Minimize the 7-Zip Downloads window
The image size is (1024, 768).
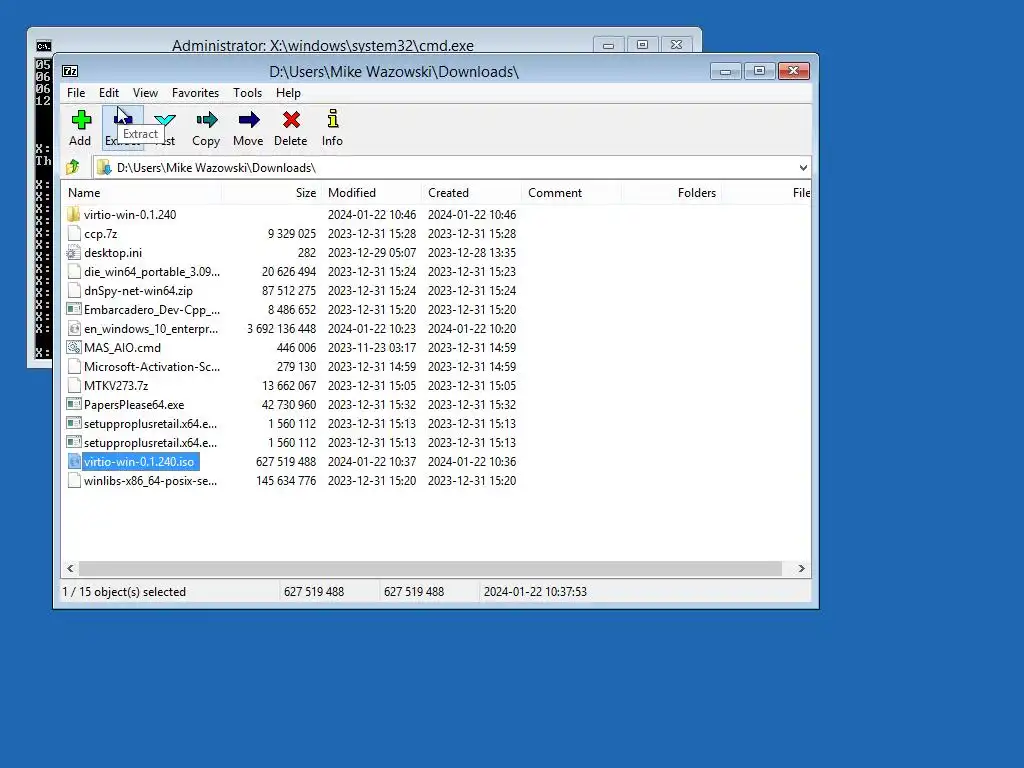tap(726, 71)
